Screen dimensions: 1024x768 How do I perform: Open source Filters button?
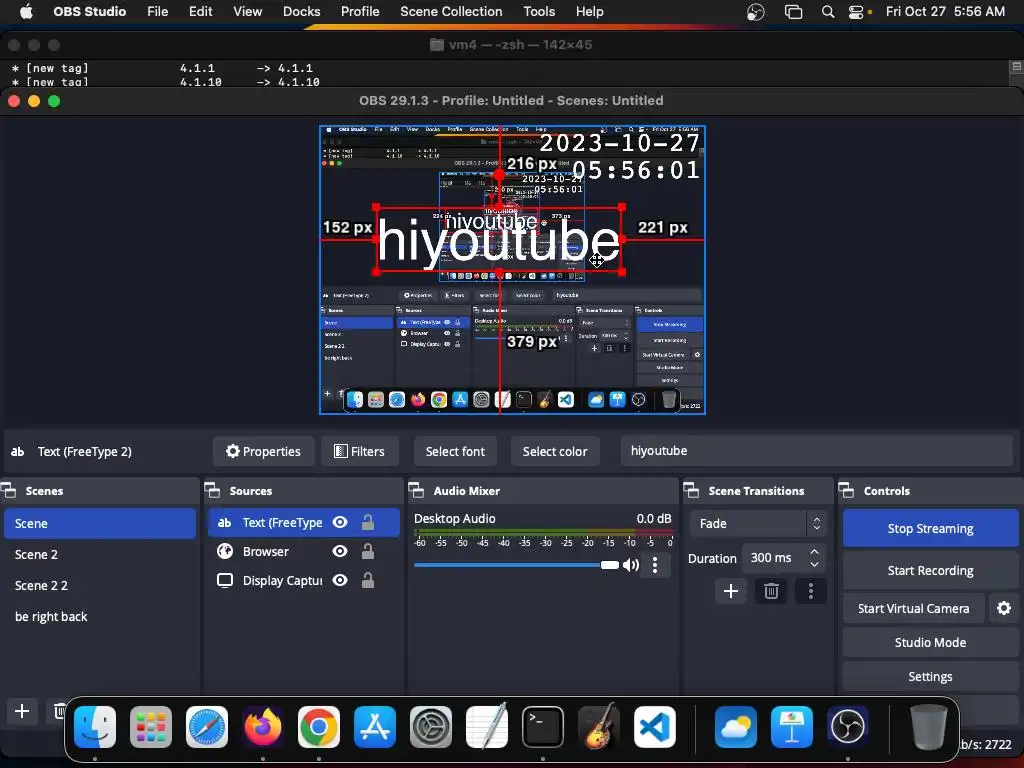click(x=360, y=451)
